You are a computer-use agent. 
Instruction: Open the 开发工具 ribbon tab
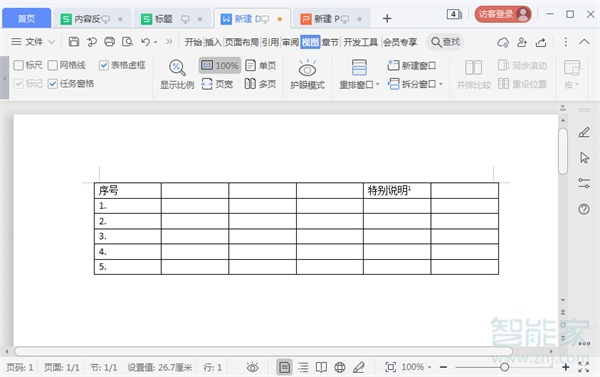tap(360, 42)
